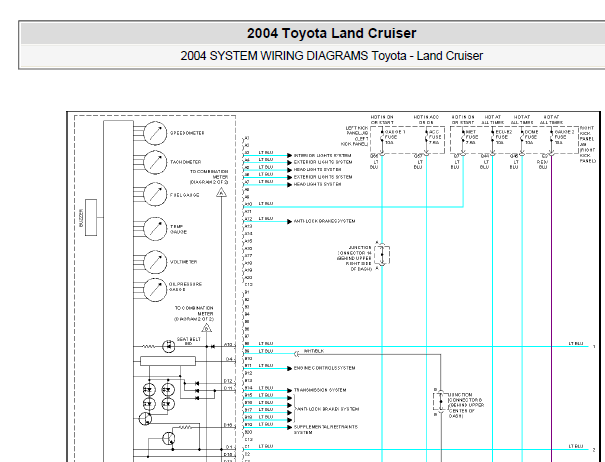
Task: Click the purple RED/BLU wire from GAUGE 2 fuse
Action: tap(552, 309)
